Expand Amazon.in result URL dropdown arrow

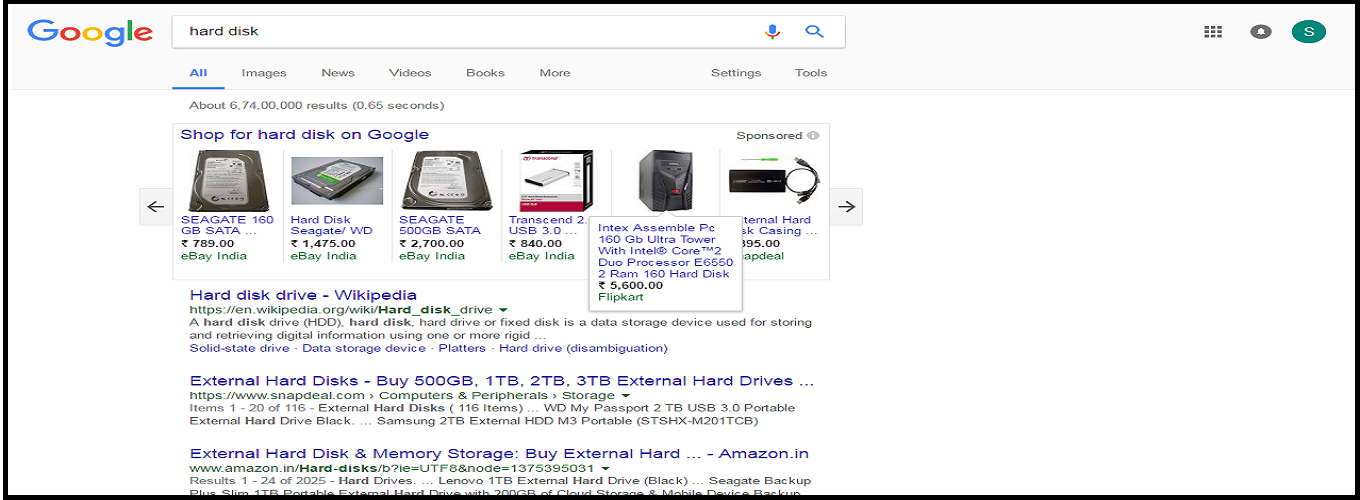coord(606,469)
